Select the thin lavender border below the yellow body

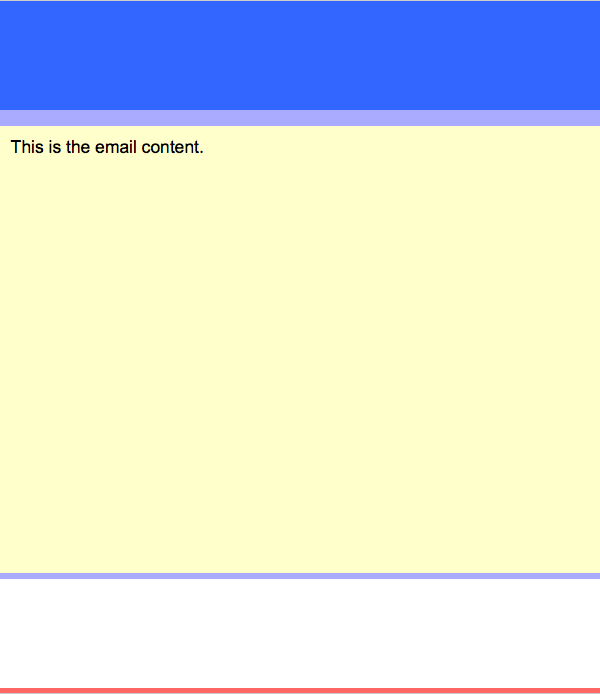(300, 576)
